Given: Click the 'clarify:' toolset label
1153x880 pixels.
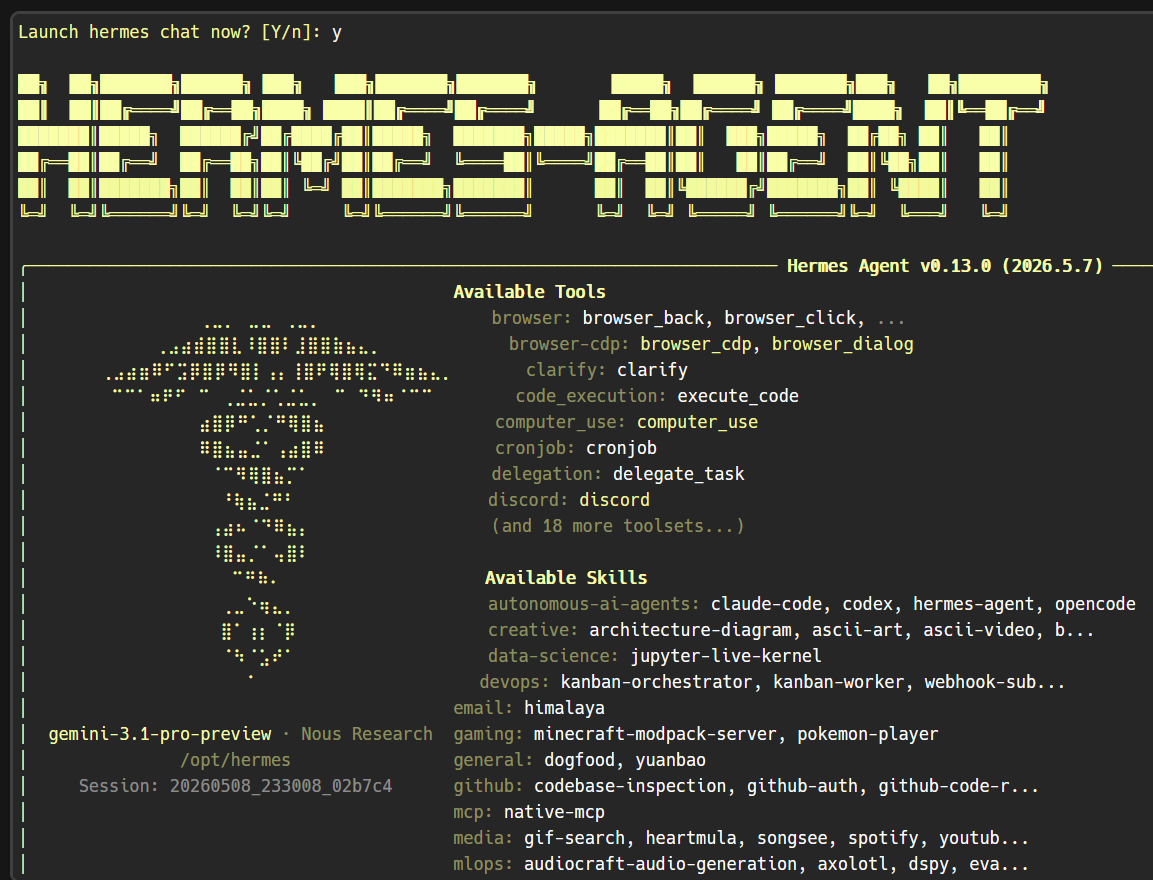Looking at the screenshot, I should [x=565, y=370].
